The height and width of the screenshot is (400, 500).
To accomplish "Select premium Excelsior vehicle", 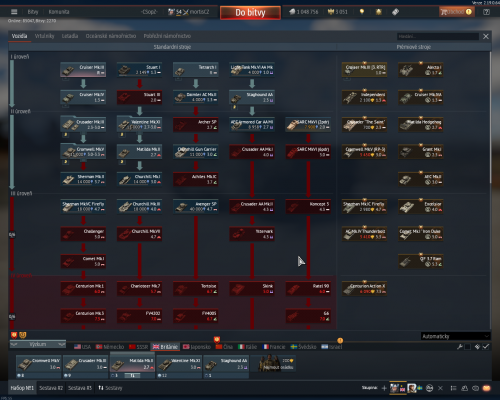I will click(x=421, y=206).
